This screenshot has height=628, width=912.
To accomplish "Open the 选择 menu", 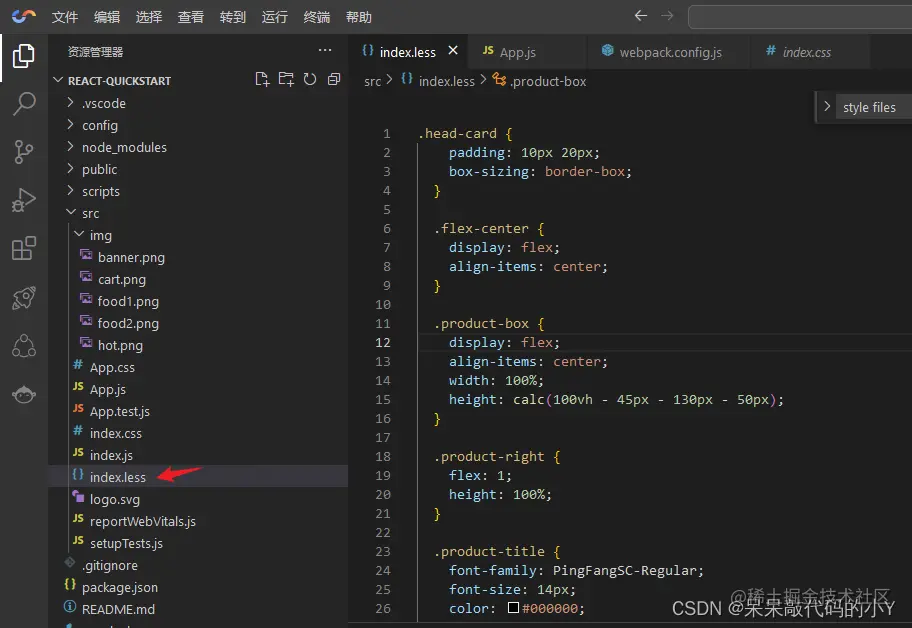I will [149, 17].
